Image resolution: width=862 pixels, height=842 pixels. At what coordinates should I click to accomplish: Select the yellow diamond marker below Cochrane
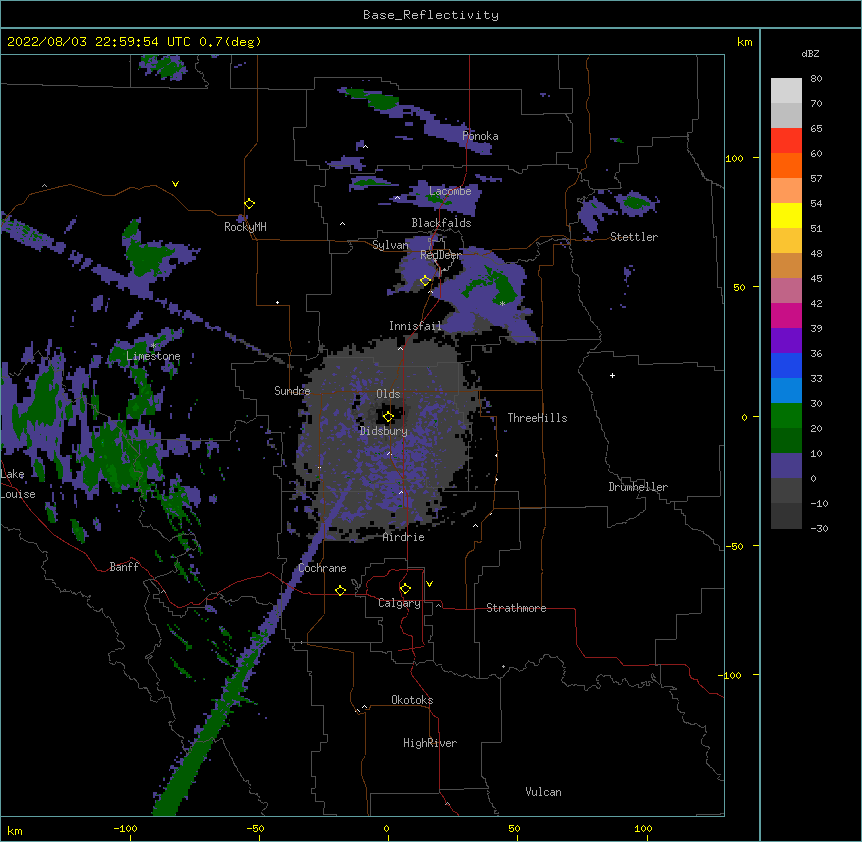[340, 590]
